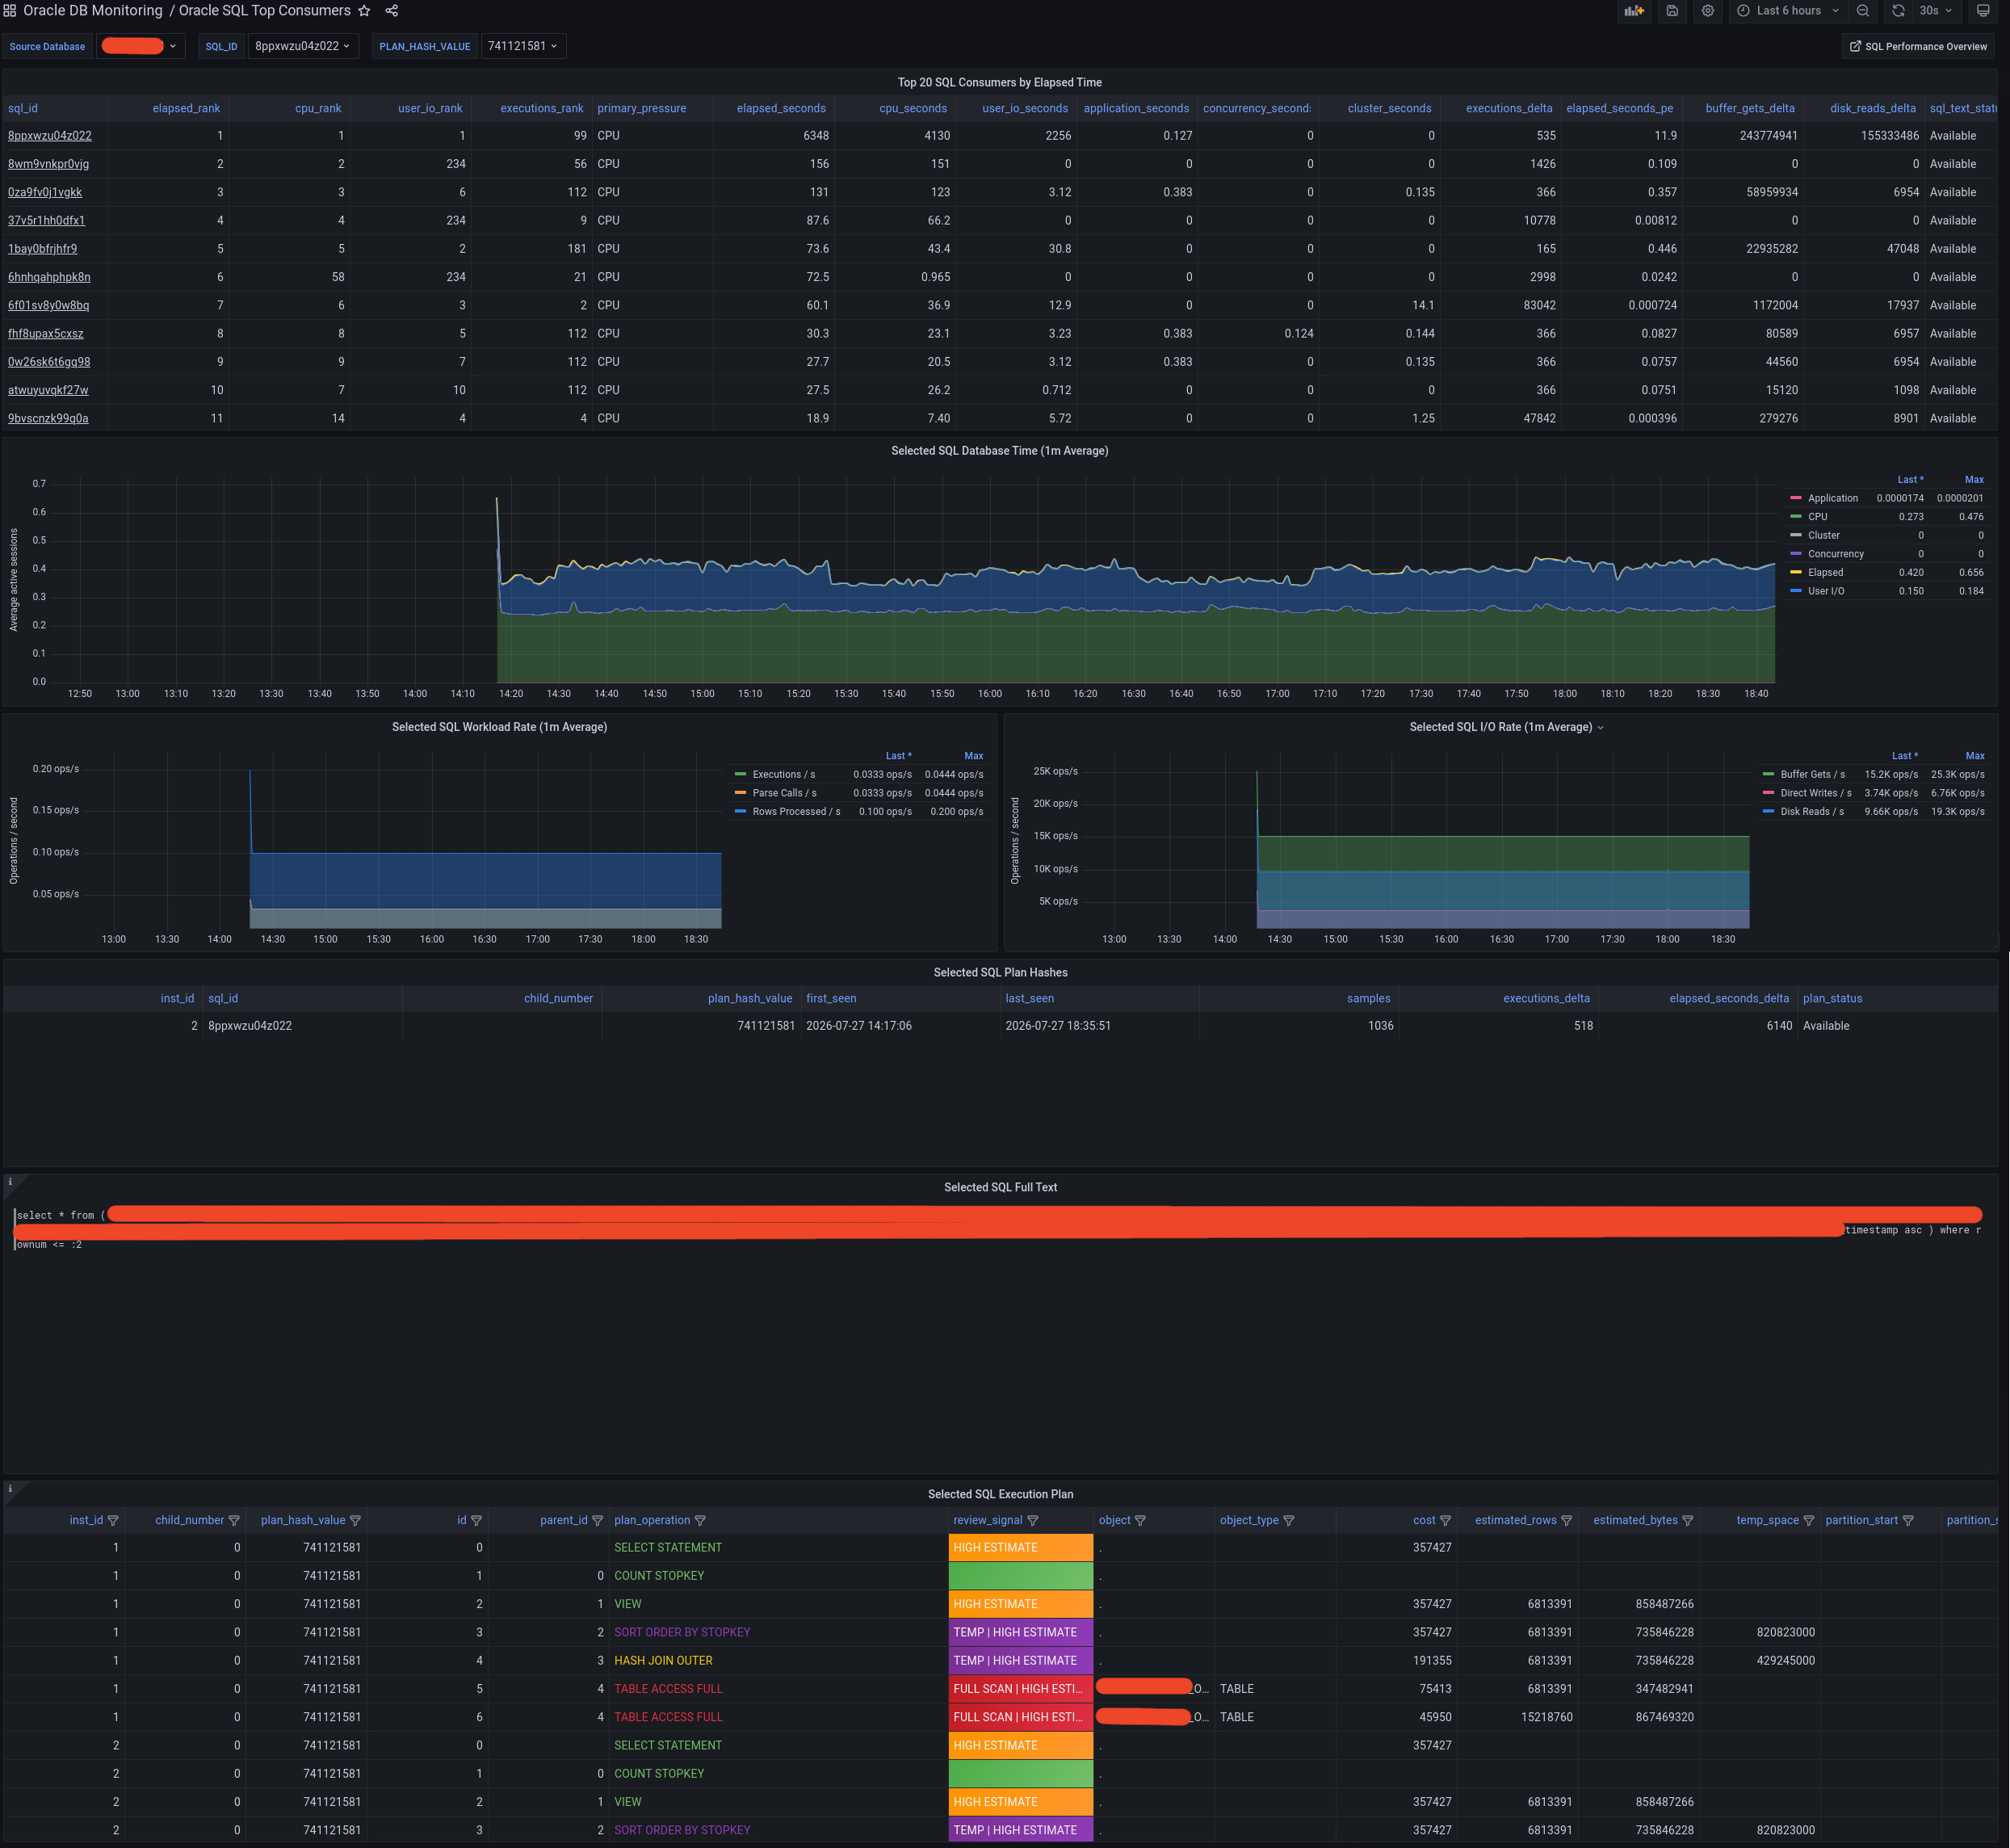
Task: Expand the 30s refresh interval menu
Action: tap(1936, 11)
